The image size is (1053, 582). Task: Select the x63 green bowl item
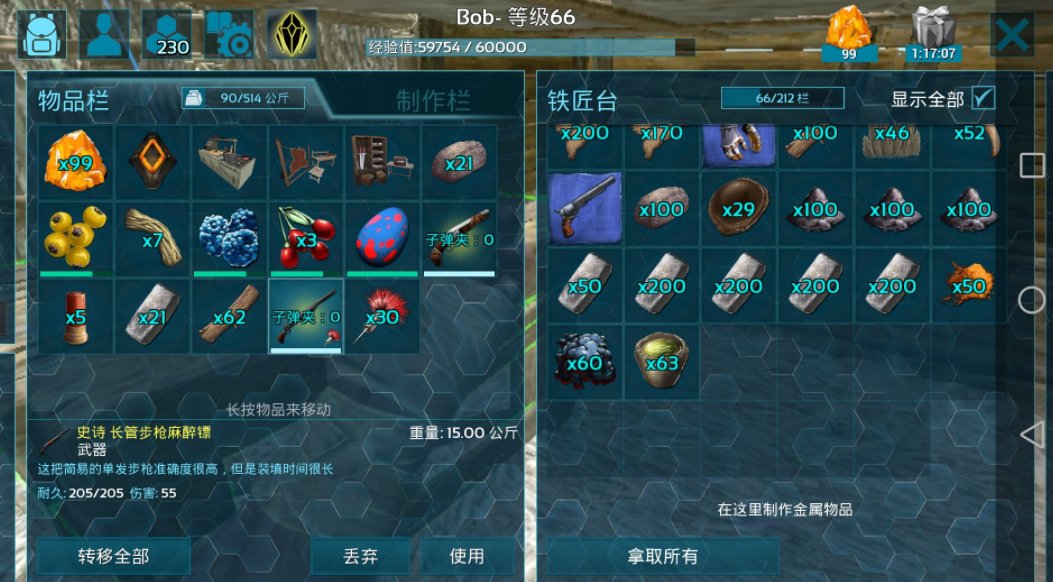662,362
